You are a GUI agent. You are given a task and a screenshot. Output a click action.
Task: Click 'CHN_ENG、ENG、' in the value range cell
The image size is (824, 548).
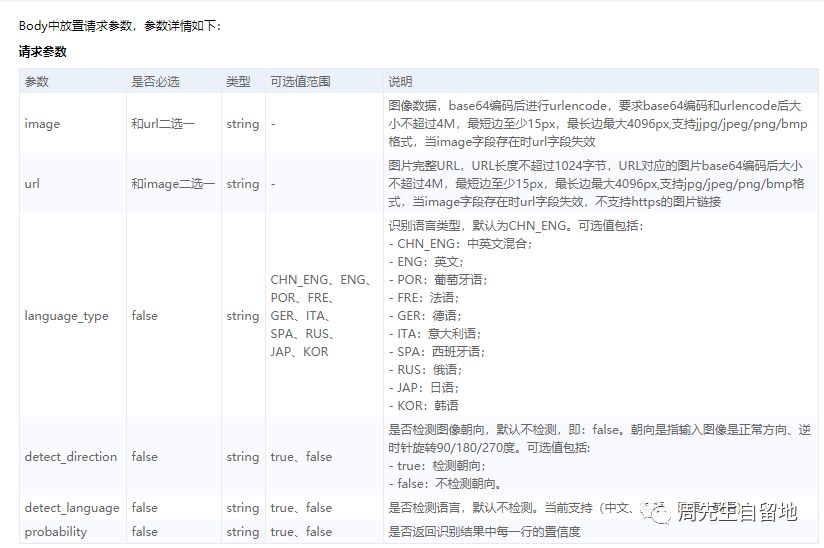tap(321, 280)
